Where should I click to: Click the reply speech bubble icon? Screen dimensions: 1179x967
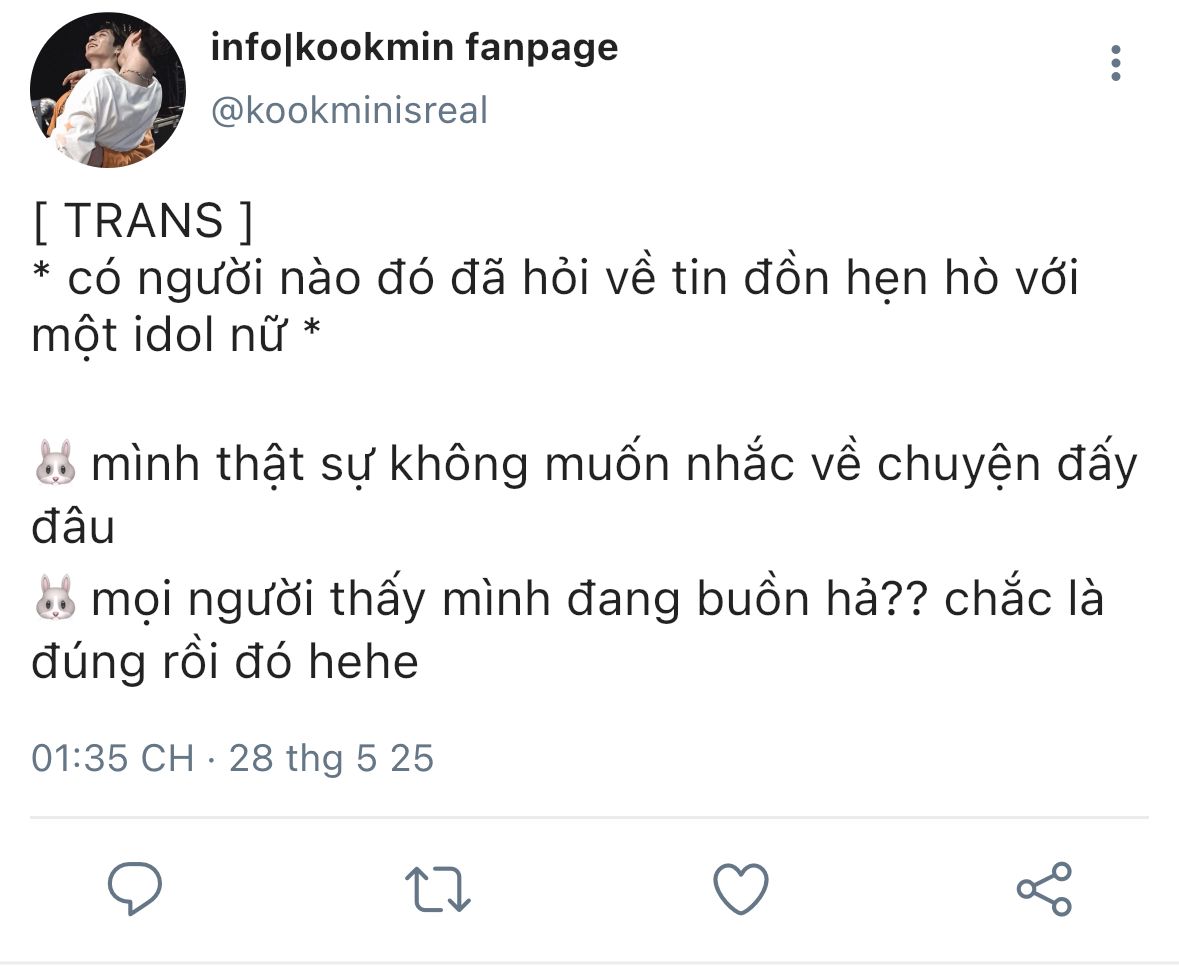[135, 887]
